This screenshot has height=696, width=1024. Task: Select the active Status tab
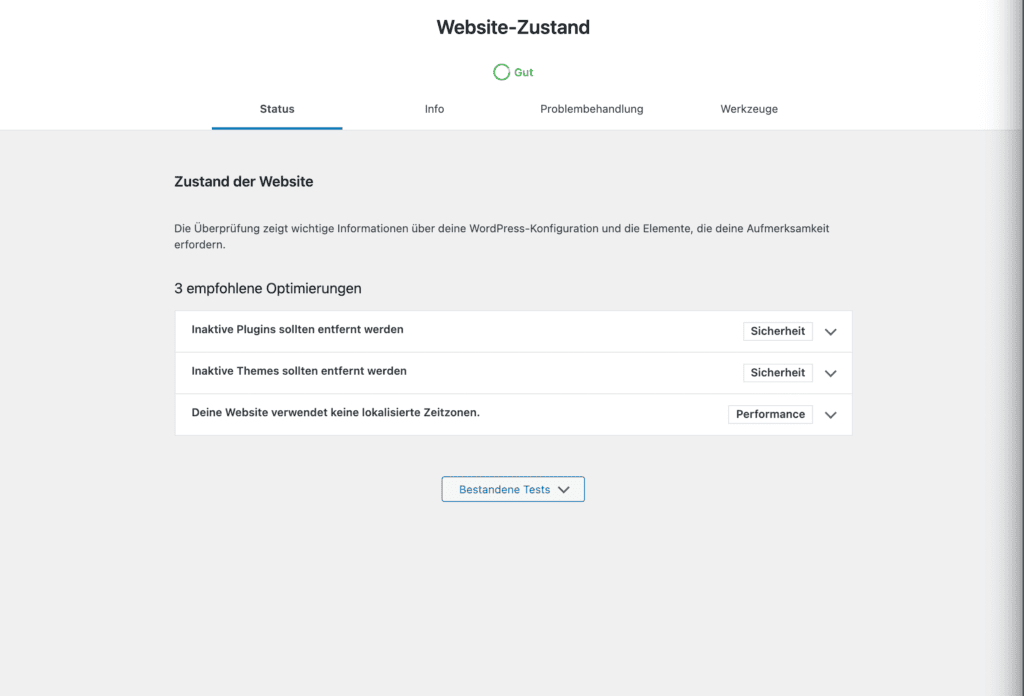pyautogui.click(x=276, y=109)
